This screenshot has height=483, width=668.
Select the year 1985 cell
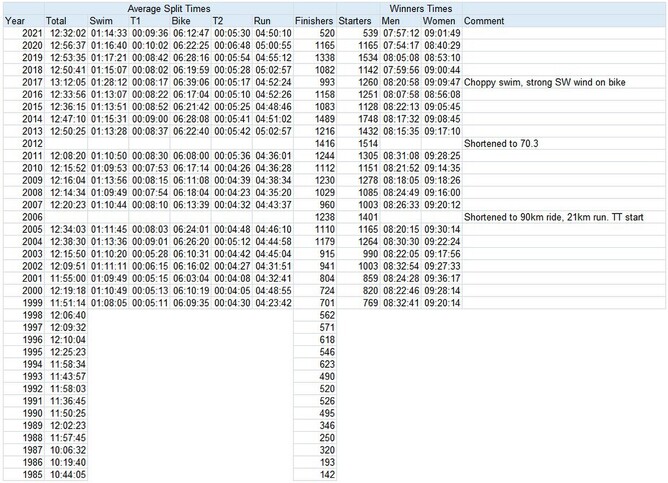[29, 474]
